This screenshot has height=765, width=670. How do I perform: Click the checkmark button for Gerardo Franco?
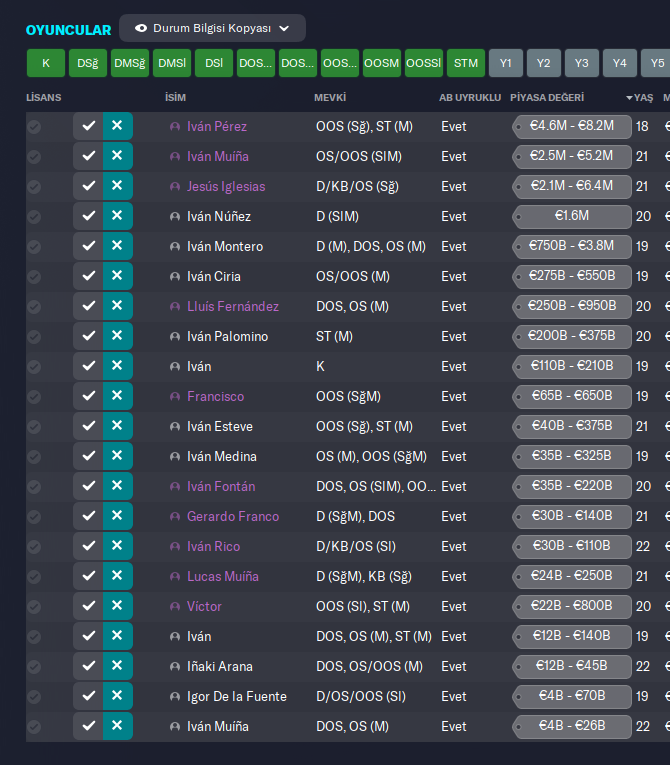pos(88,516)
